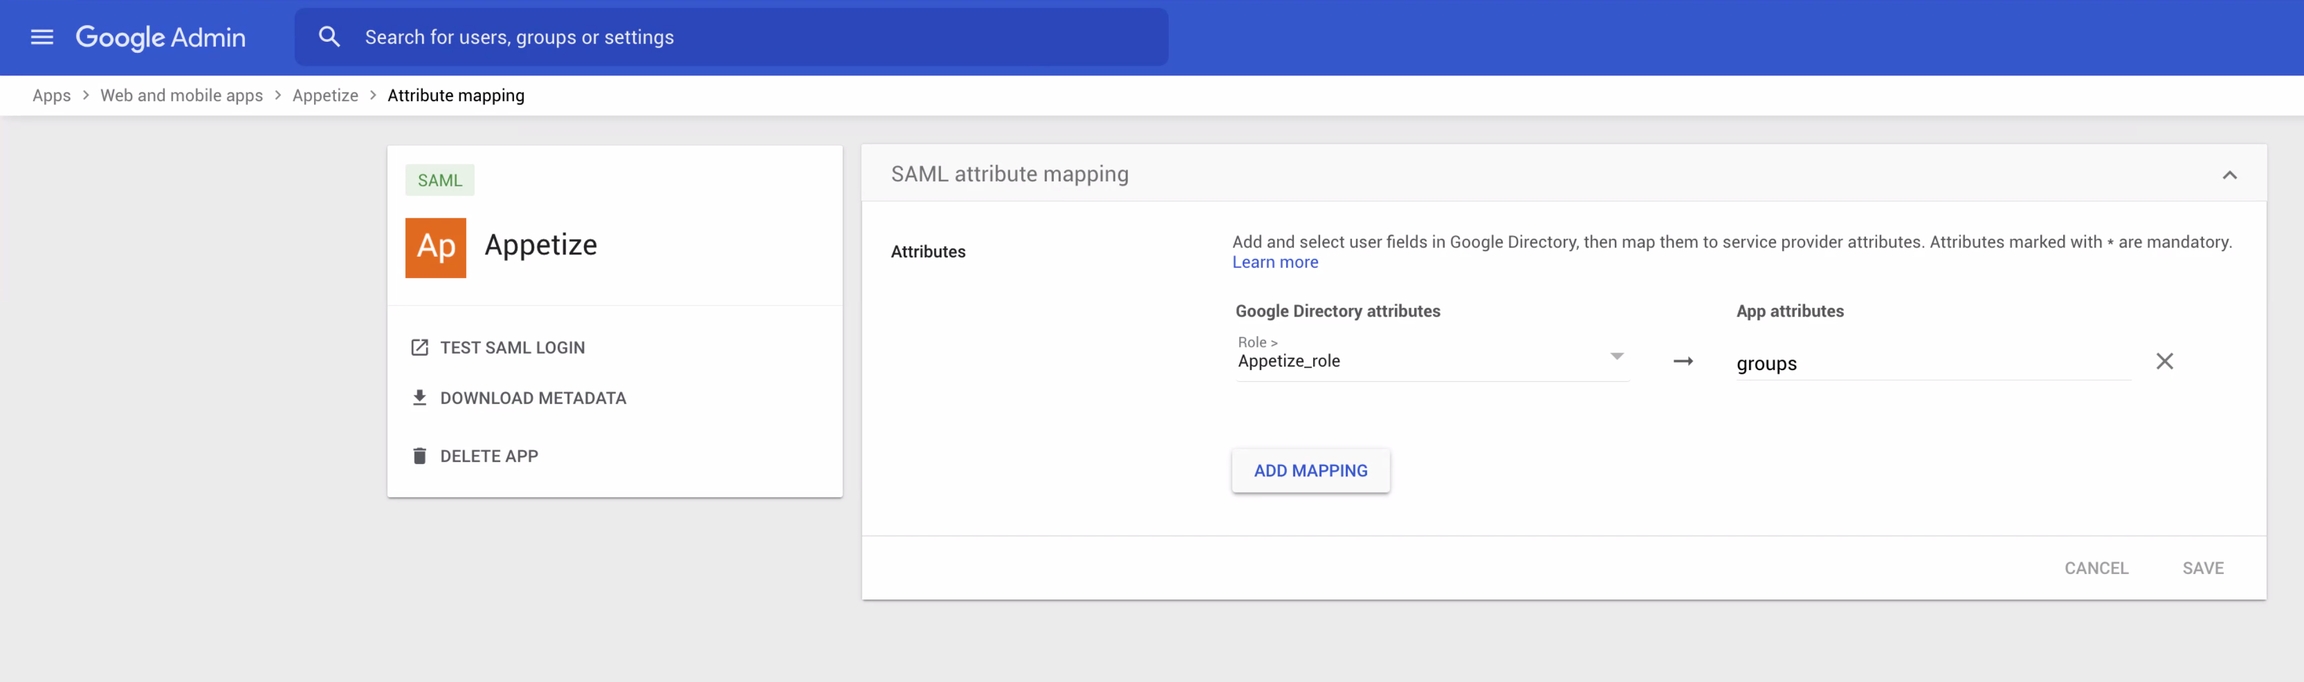Cancel the attribute mapping changes
Screen dimensions: 2304x682
[x=2096, y=568]
